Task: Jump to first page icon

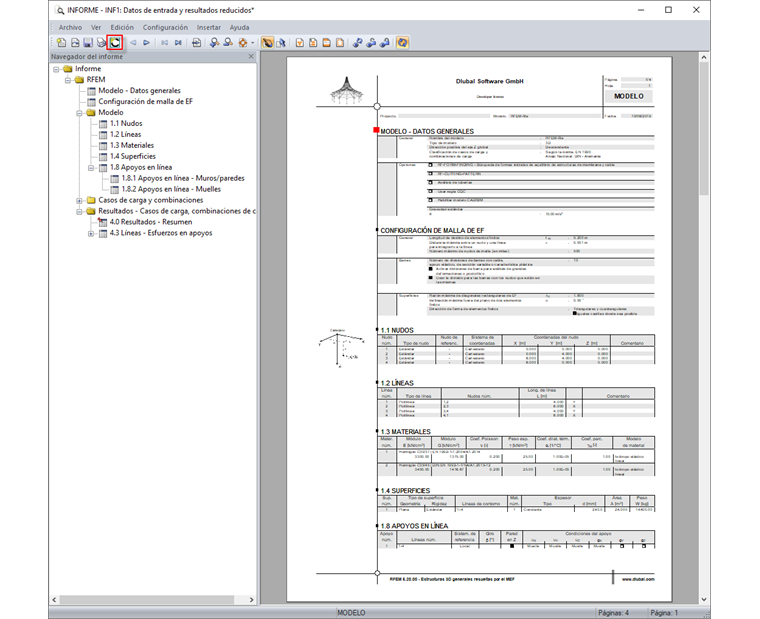Action: point(165,43)
